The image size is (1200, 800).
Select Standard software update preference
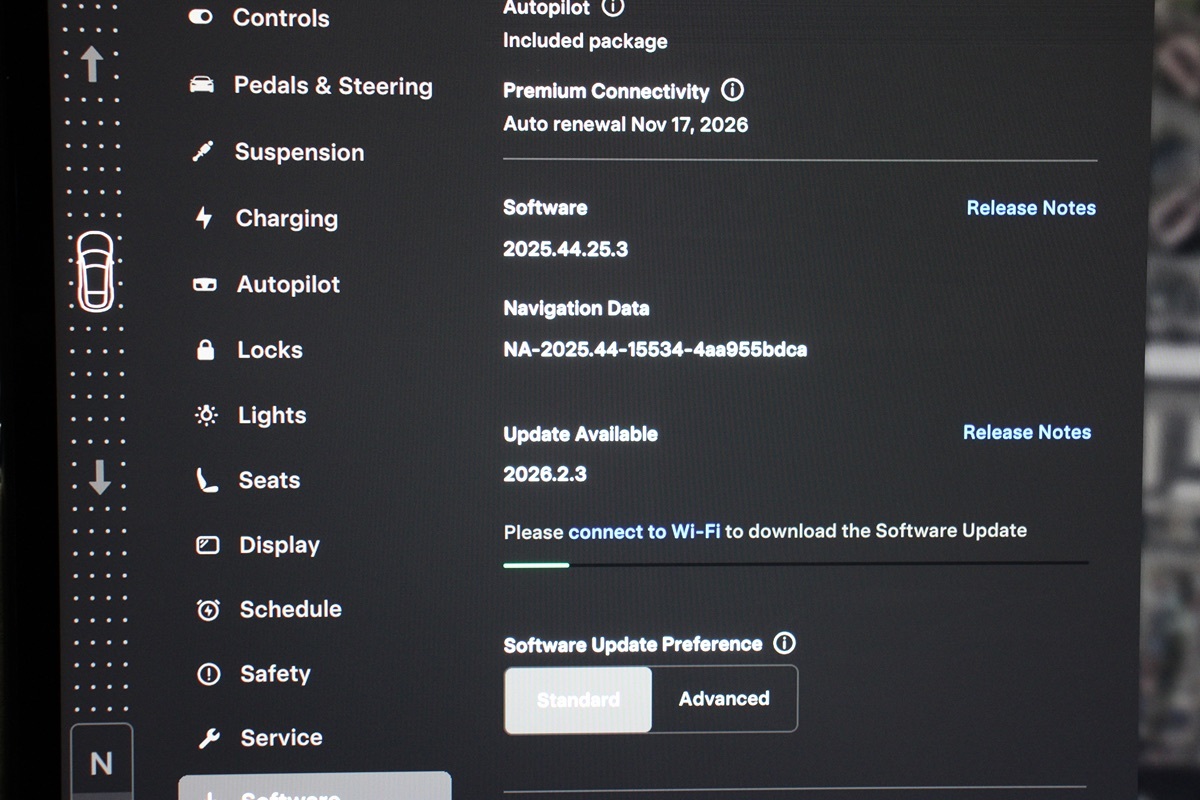coord(578,699)
